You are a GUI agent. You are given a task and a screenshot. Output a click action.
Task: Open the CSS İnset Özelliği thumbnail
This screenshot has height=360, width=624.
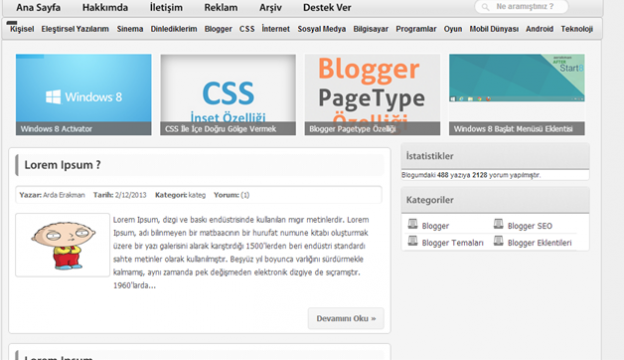[x=228, y=95]
